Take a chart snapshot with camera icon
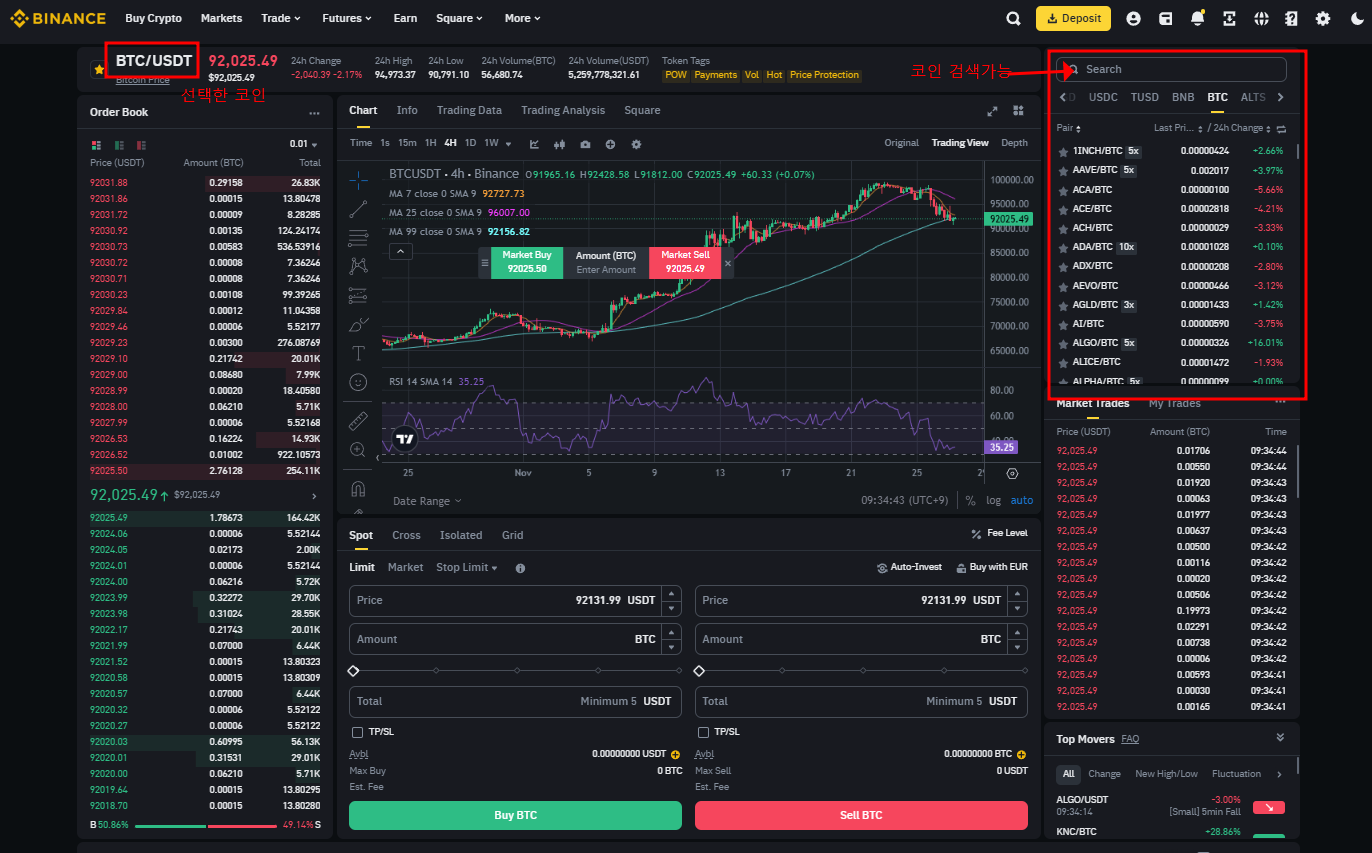The width and height of the screenshot is (1372, 853). [x=585, y=143]
